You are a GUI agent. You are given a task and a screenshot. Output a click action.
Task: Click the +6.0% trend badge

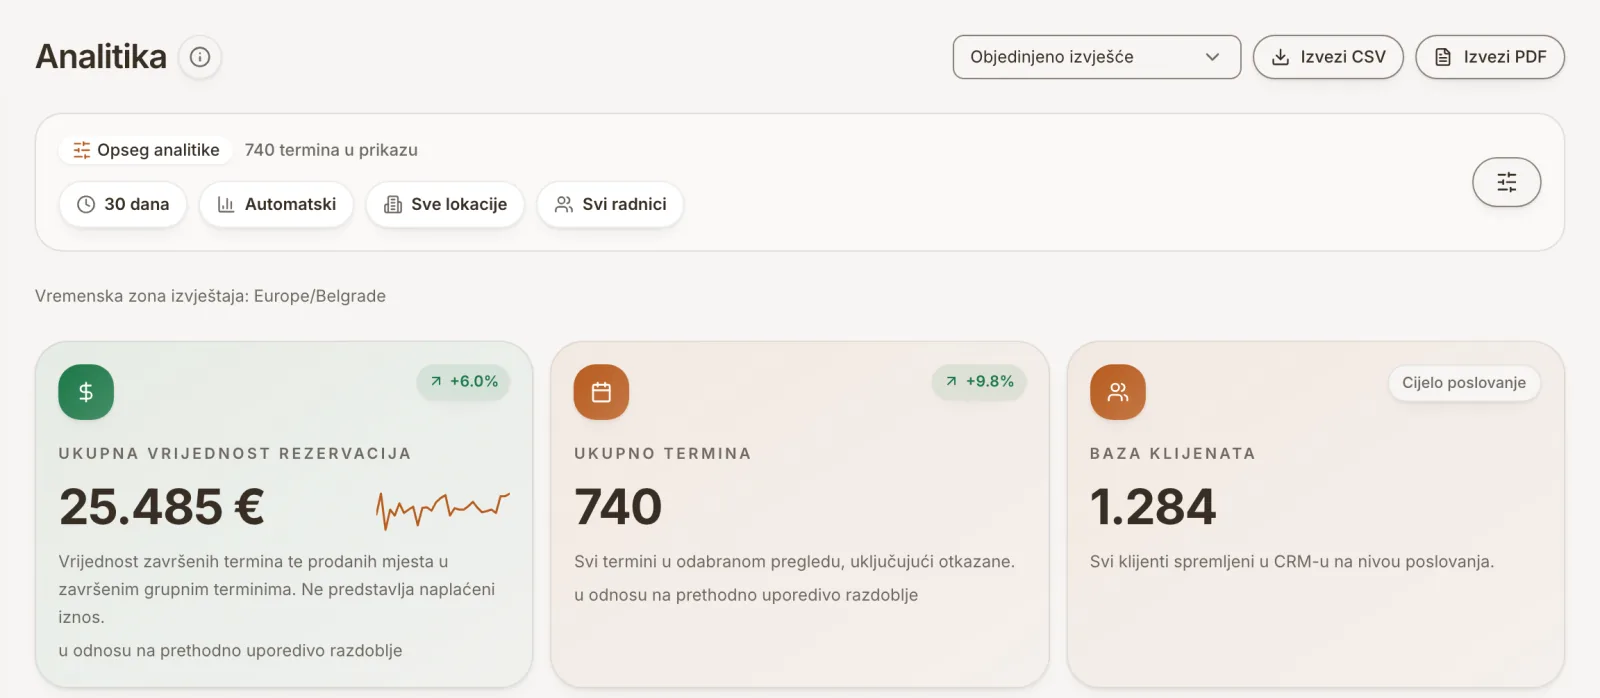[464, 381]
